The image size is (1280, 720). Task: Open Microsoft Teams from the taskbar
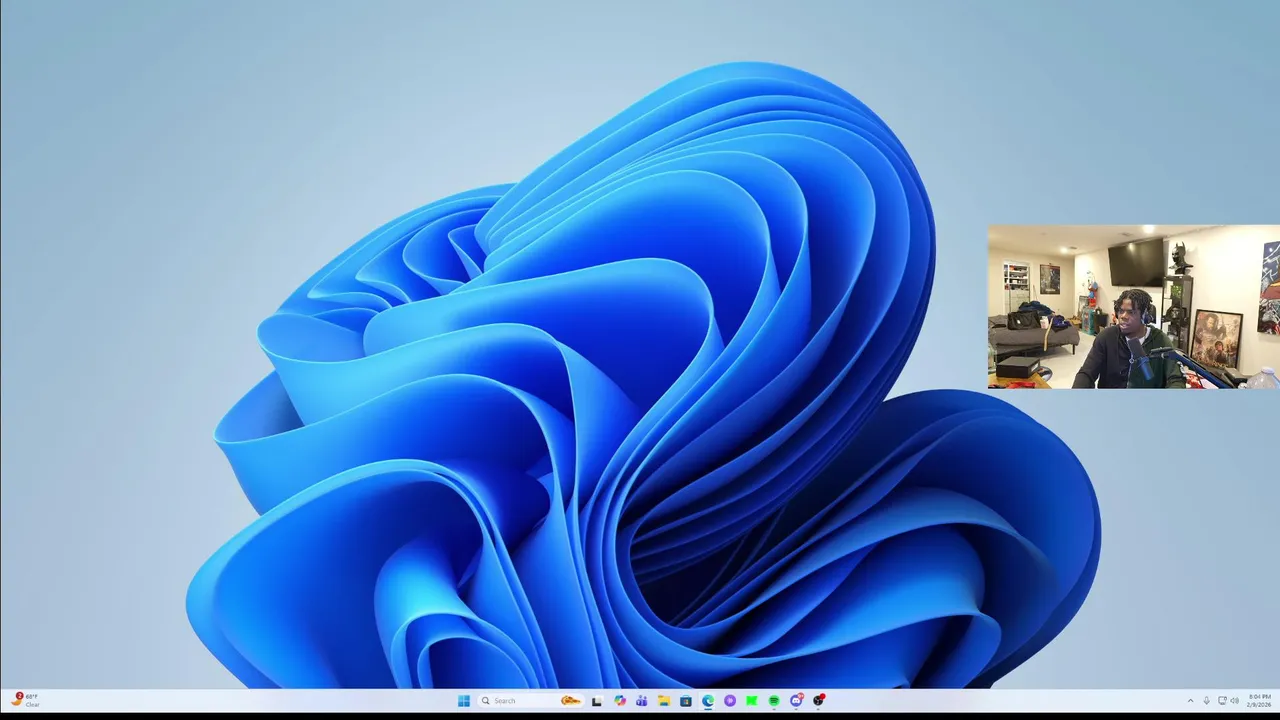click(x=641, y=701)
